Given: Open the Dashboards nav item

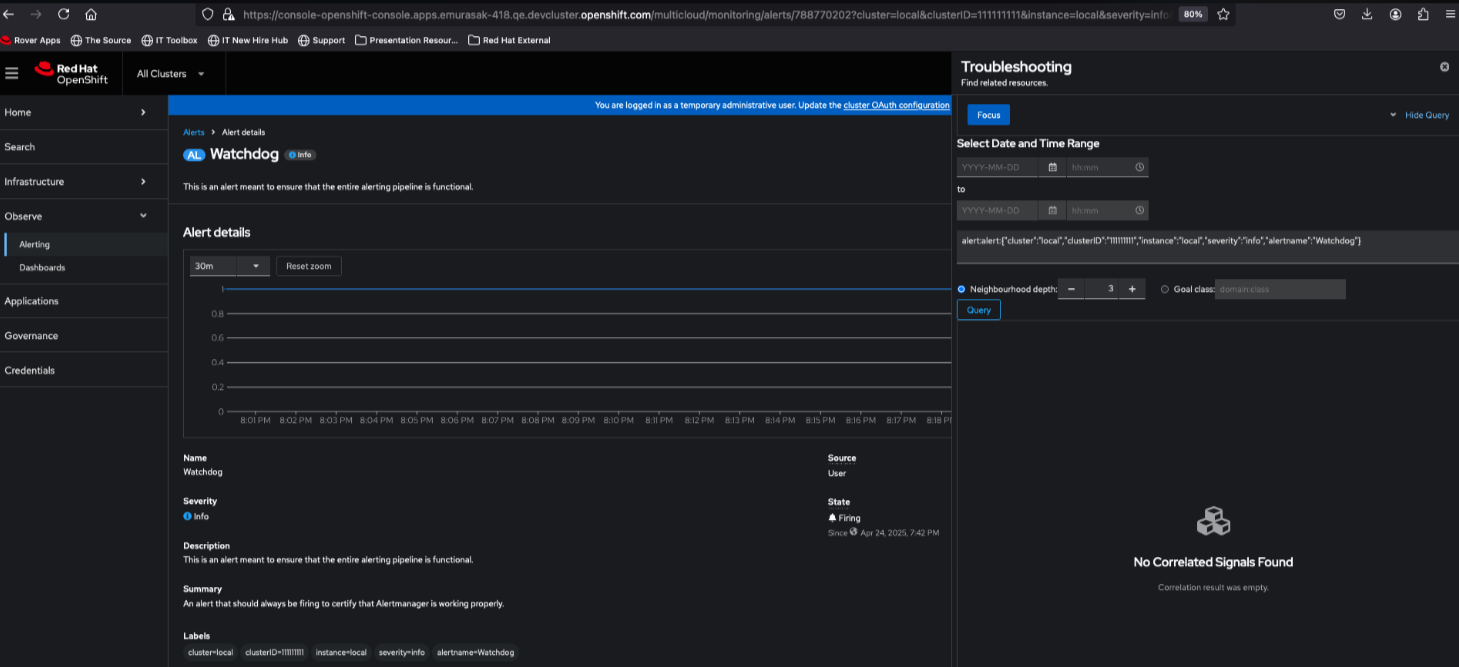Looking at the screenshot, I should click(42, 268).
